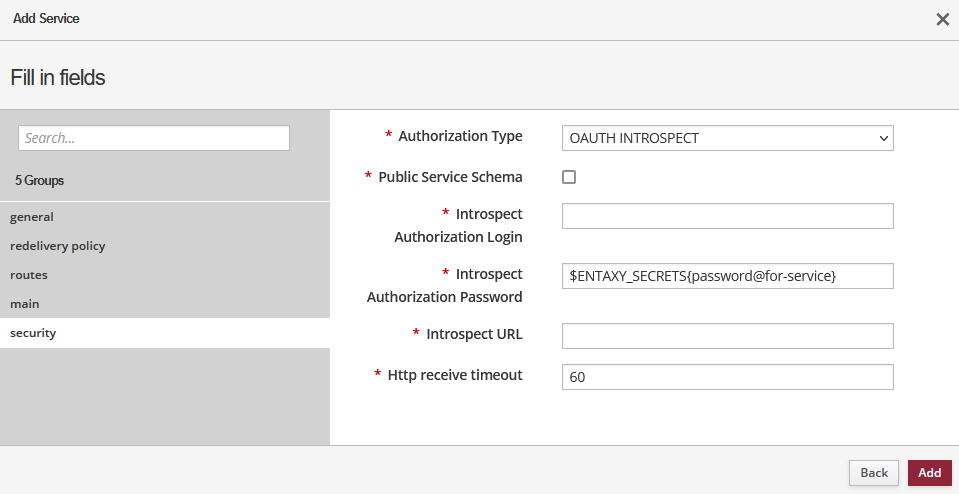This screenshot has height=494, width=959.
Task: Click the Introspect Authorization Password field
Action: pyautogui.click(x=727, y=276)
